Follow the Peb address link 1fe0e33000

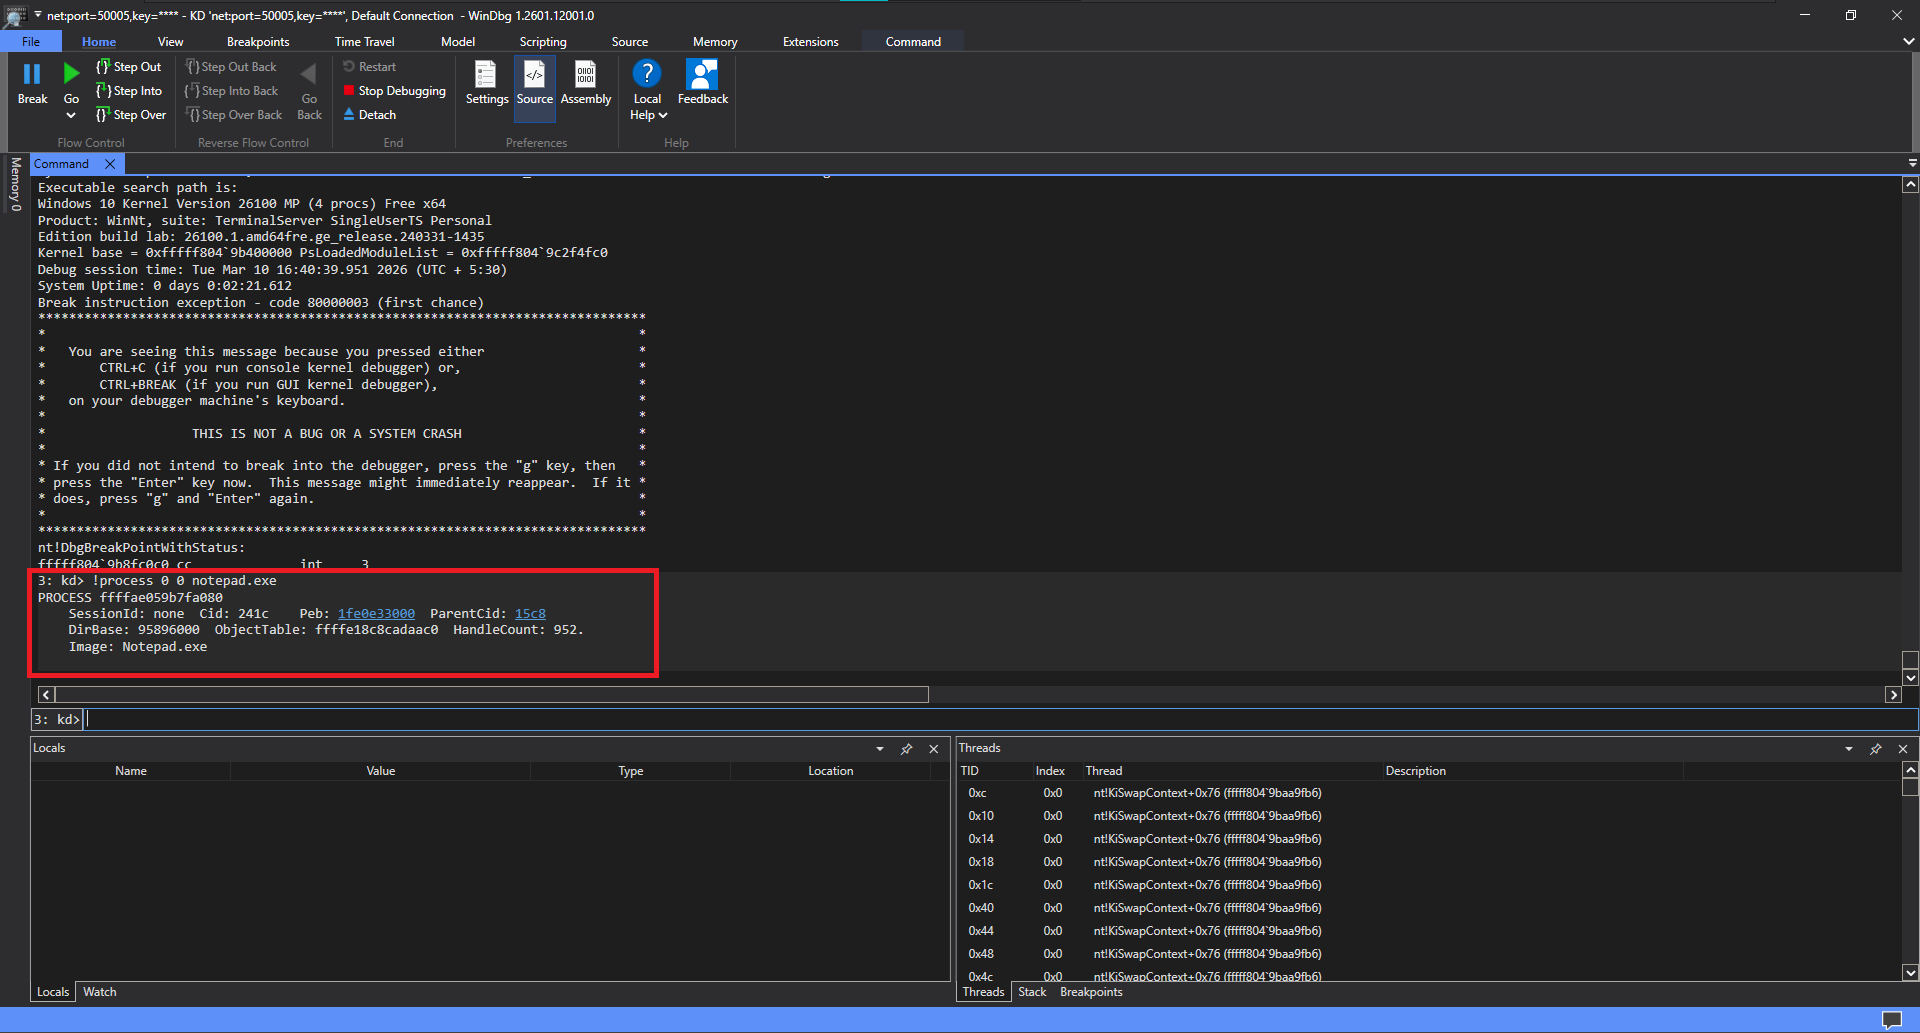point(375,613)
